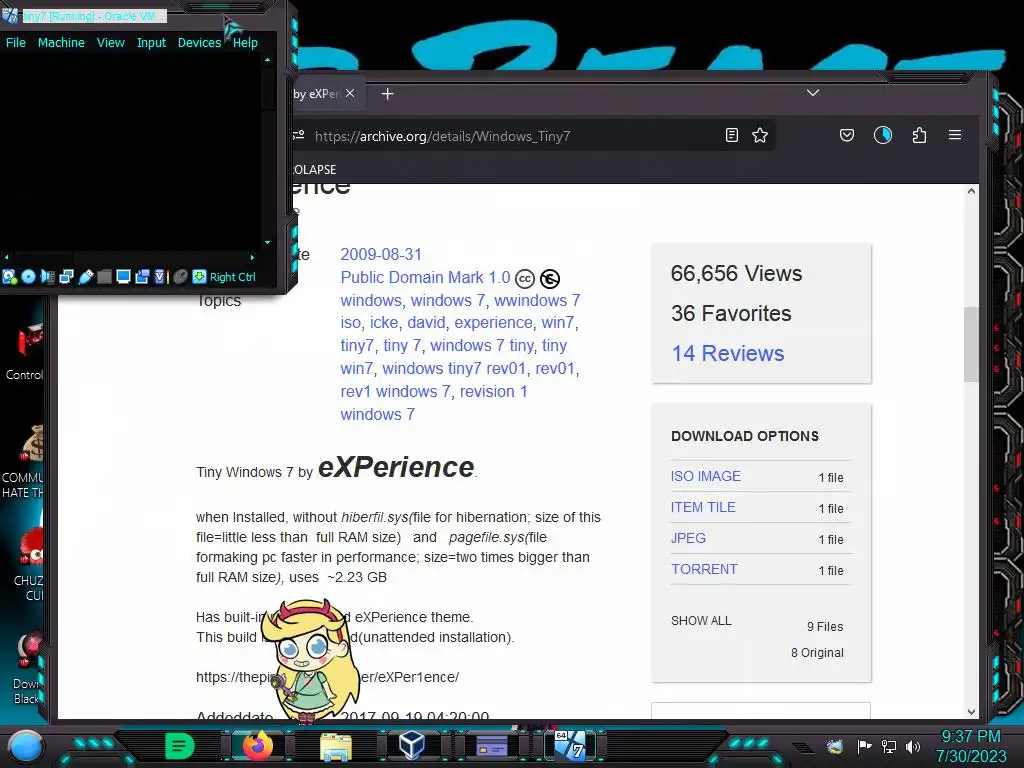Screen dimensions: 1024x768
Task: Click the 'windows tiny7 rev01' topic link
Action: (x=454, y=368)
